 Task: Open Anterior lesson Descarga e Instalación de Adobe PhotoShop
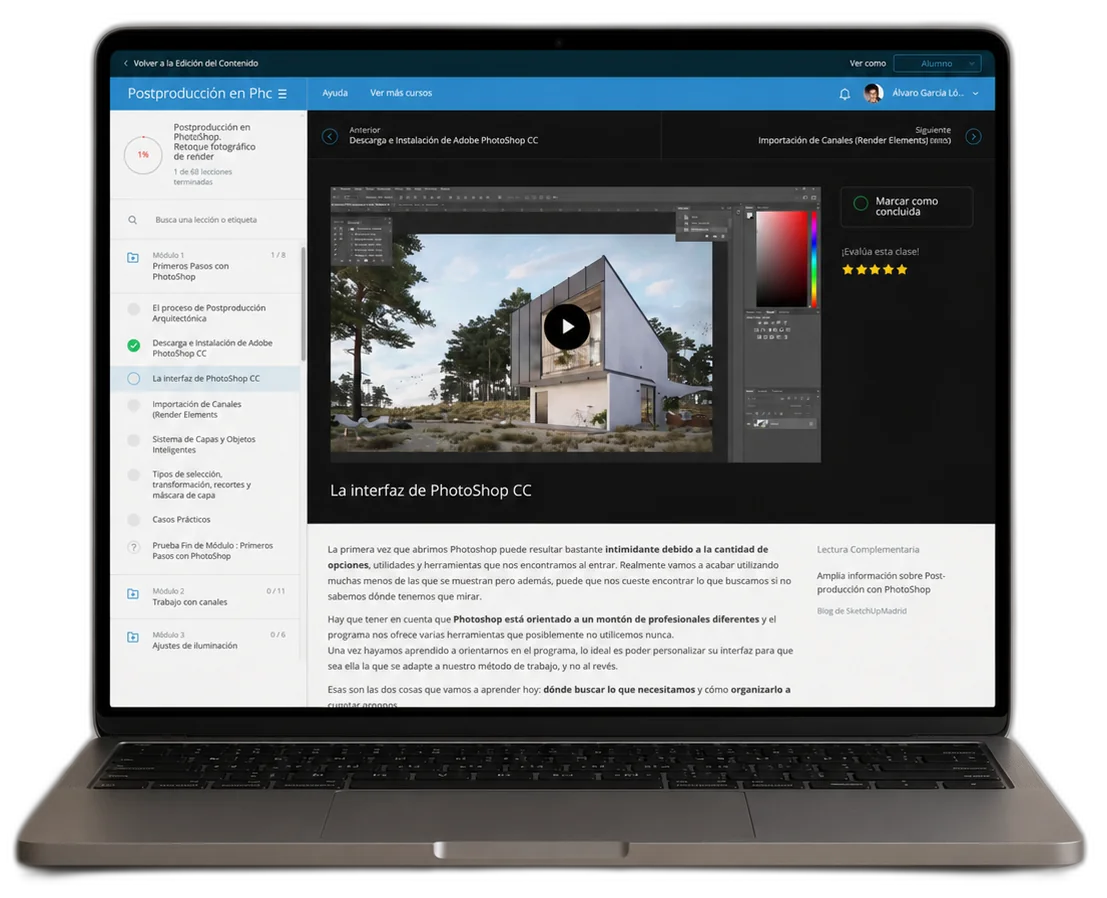pos(443,136)
